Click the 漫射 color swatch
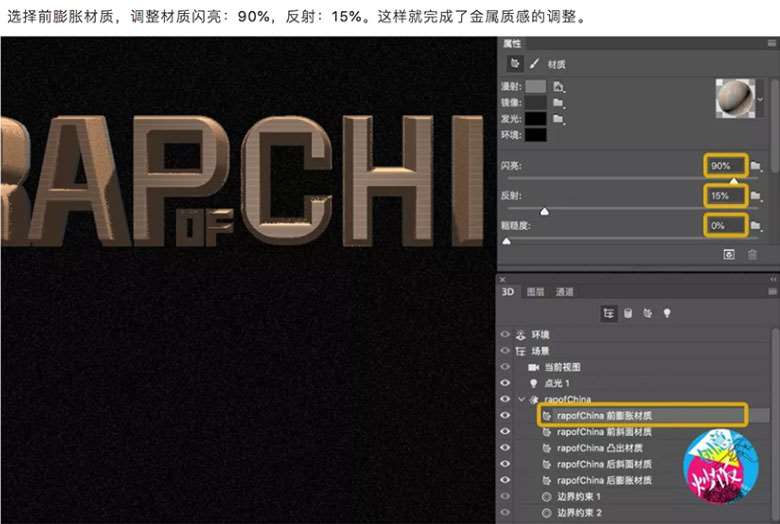 [x=536, y=87]
